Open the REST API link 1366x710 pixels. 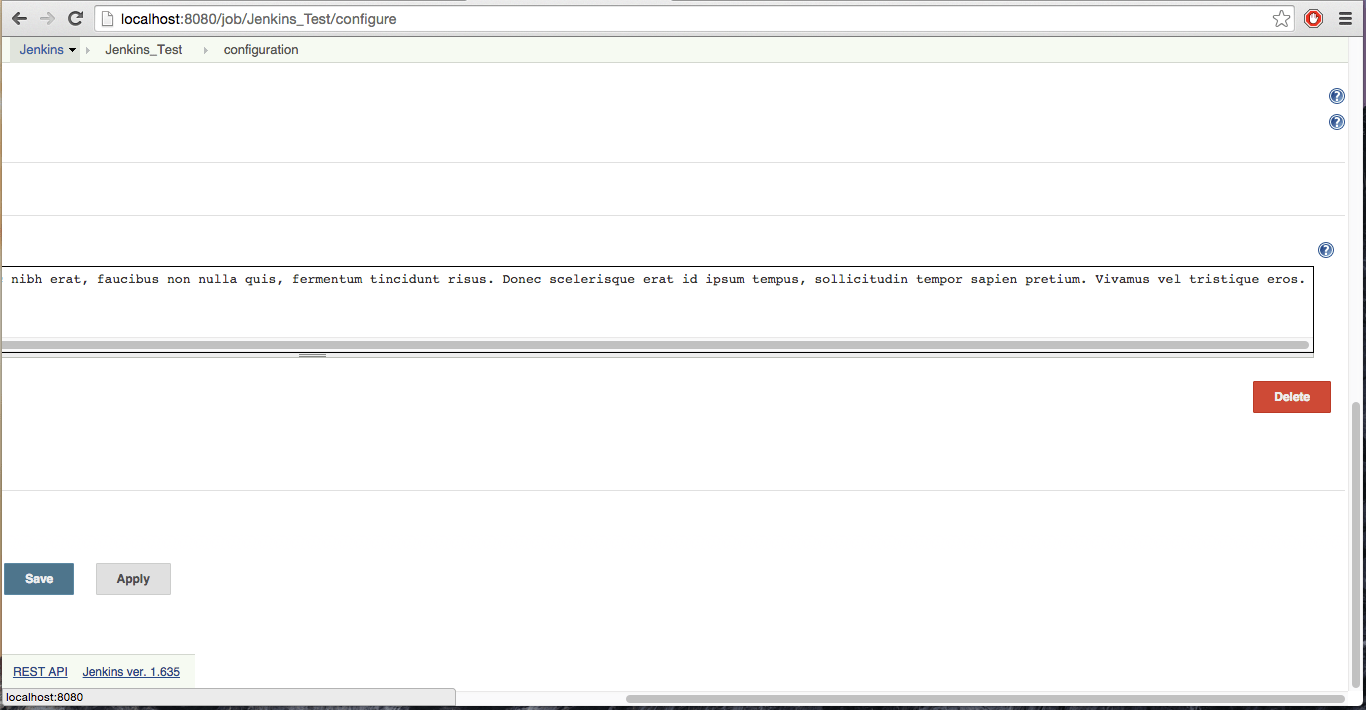[x=40, y=672]
